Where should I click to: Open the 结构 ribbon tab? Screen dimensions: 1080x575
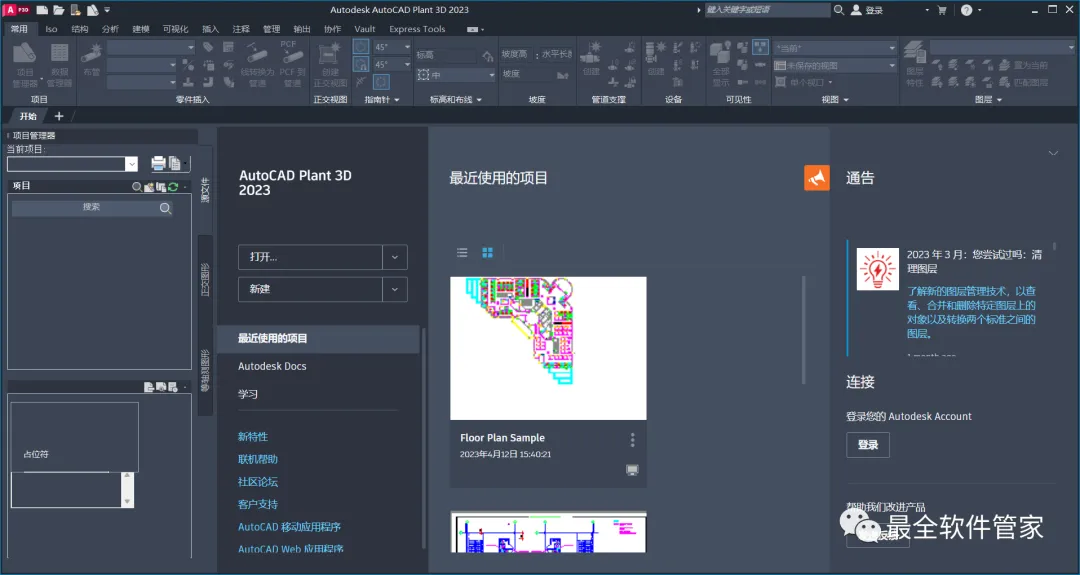80,29
